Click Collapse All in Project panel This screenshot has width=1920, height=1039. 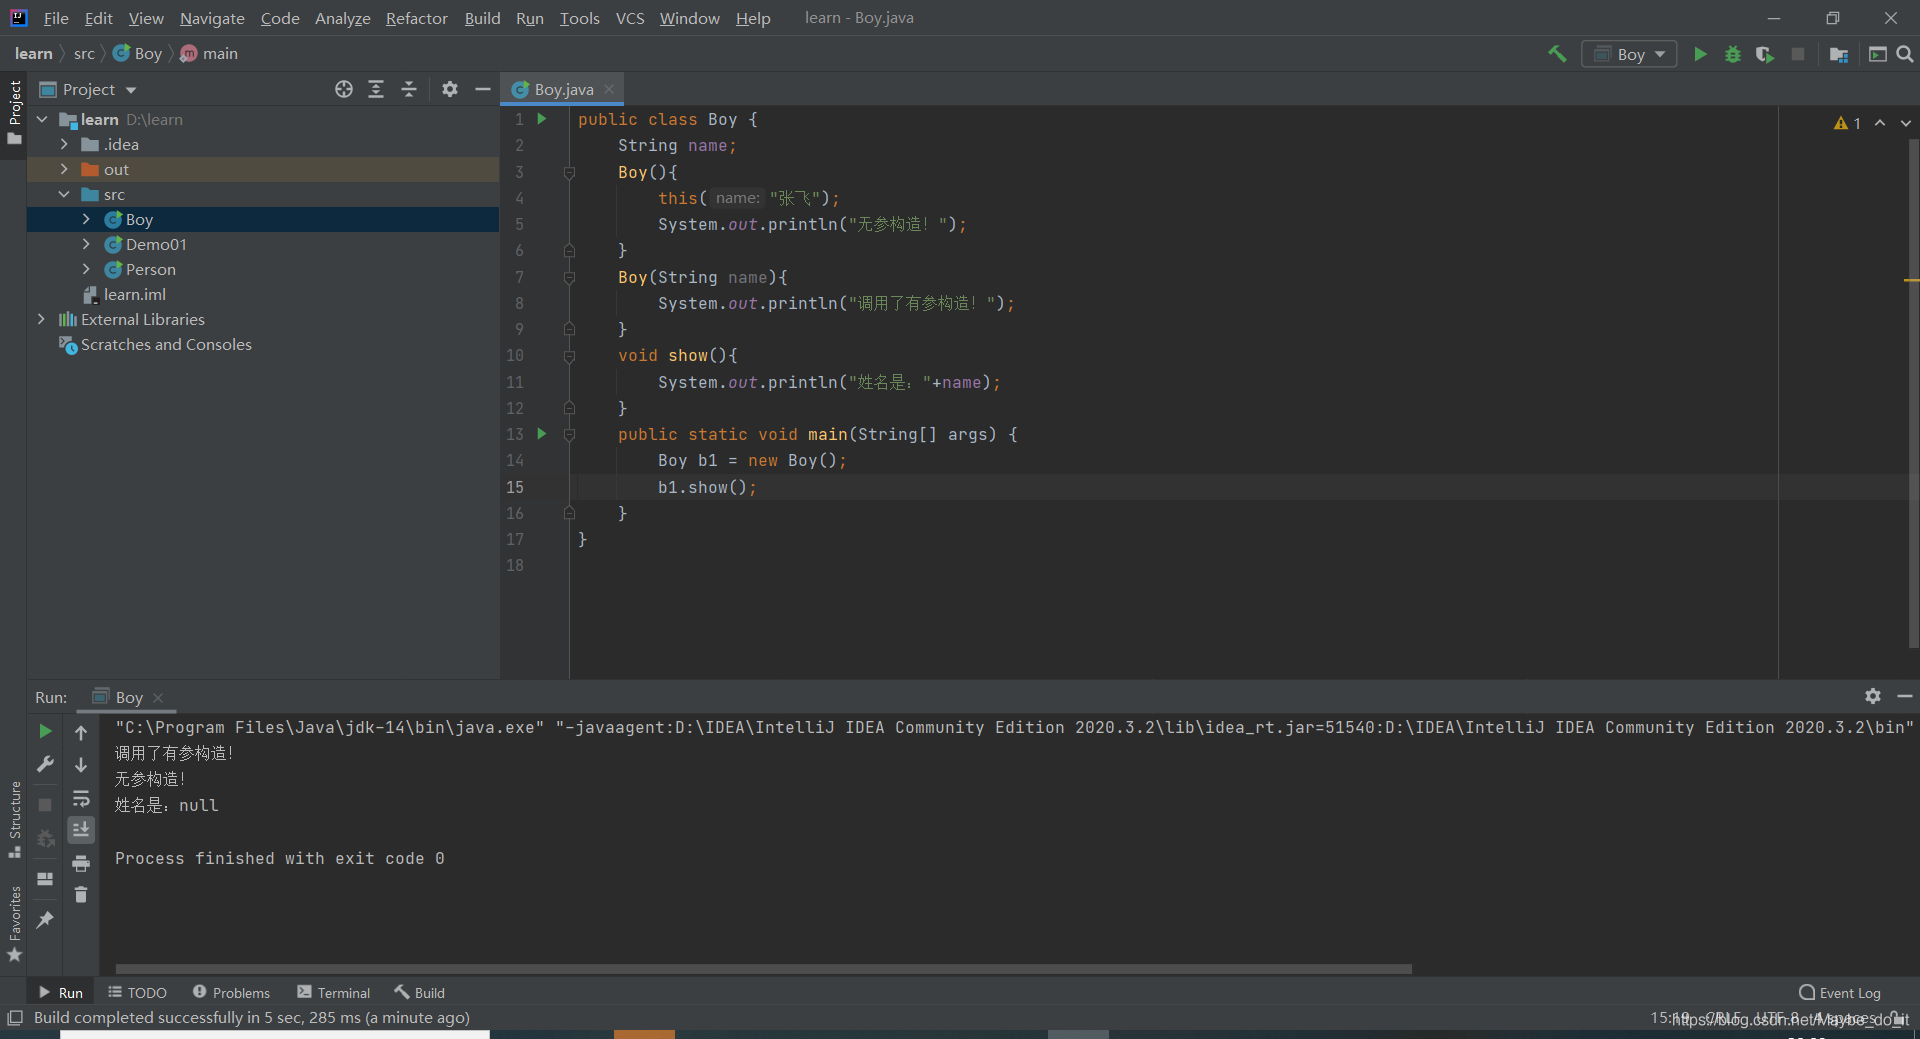[x=409, y=89]
